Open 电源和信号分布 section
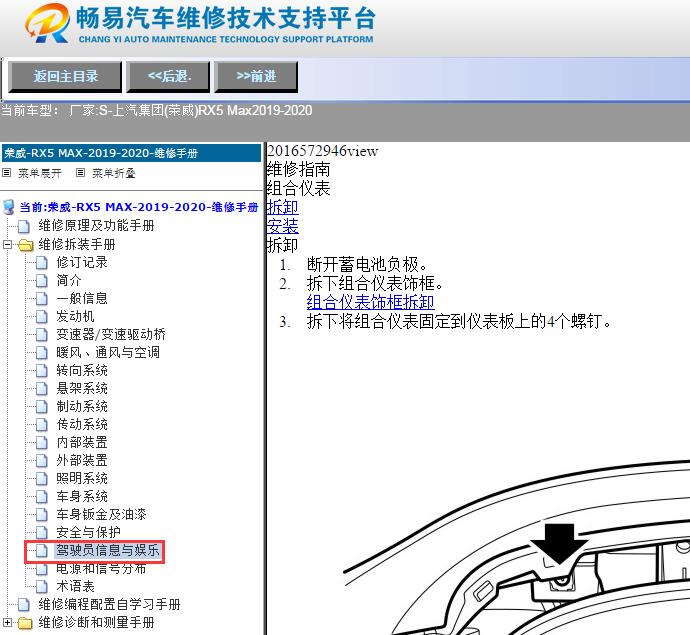Viewport: 690px width, 635px height. pos(101,569)
